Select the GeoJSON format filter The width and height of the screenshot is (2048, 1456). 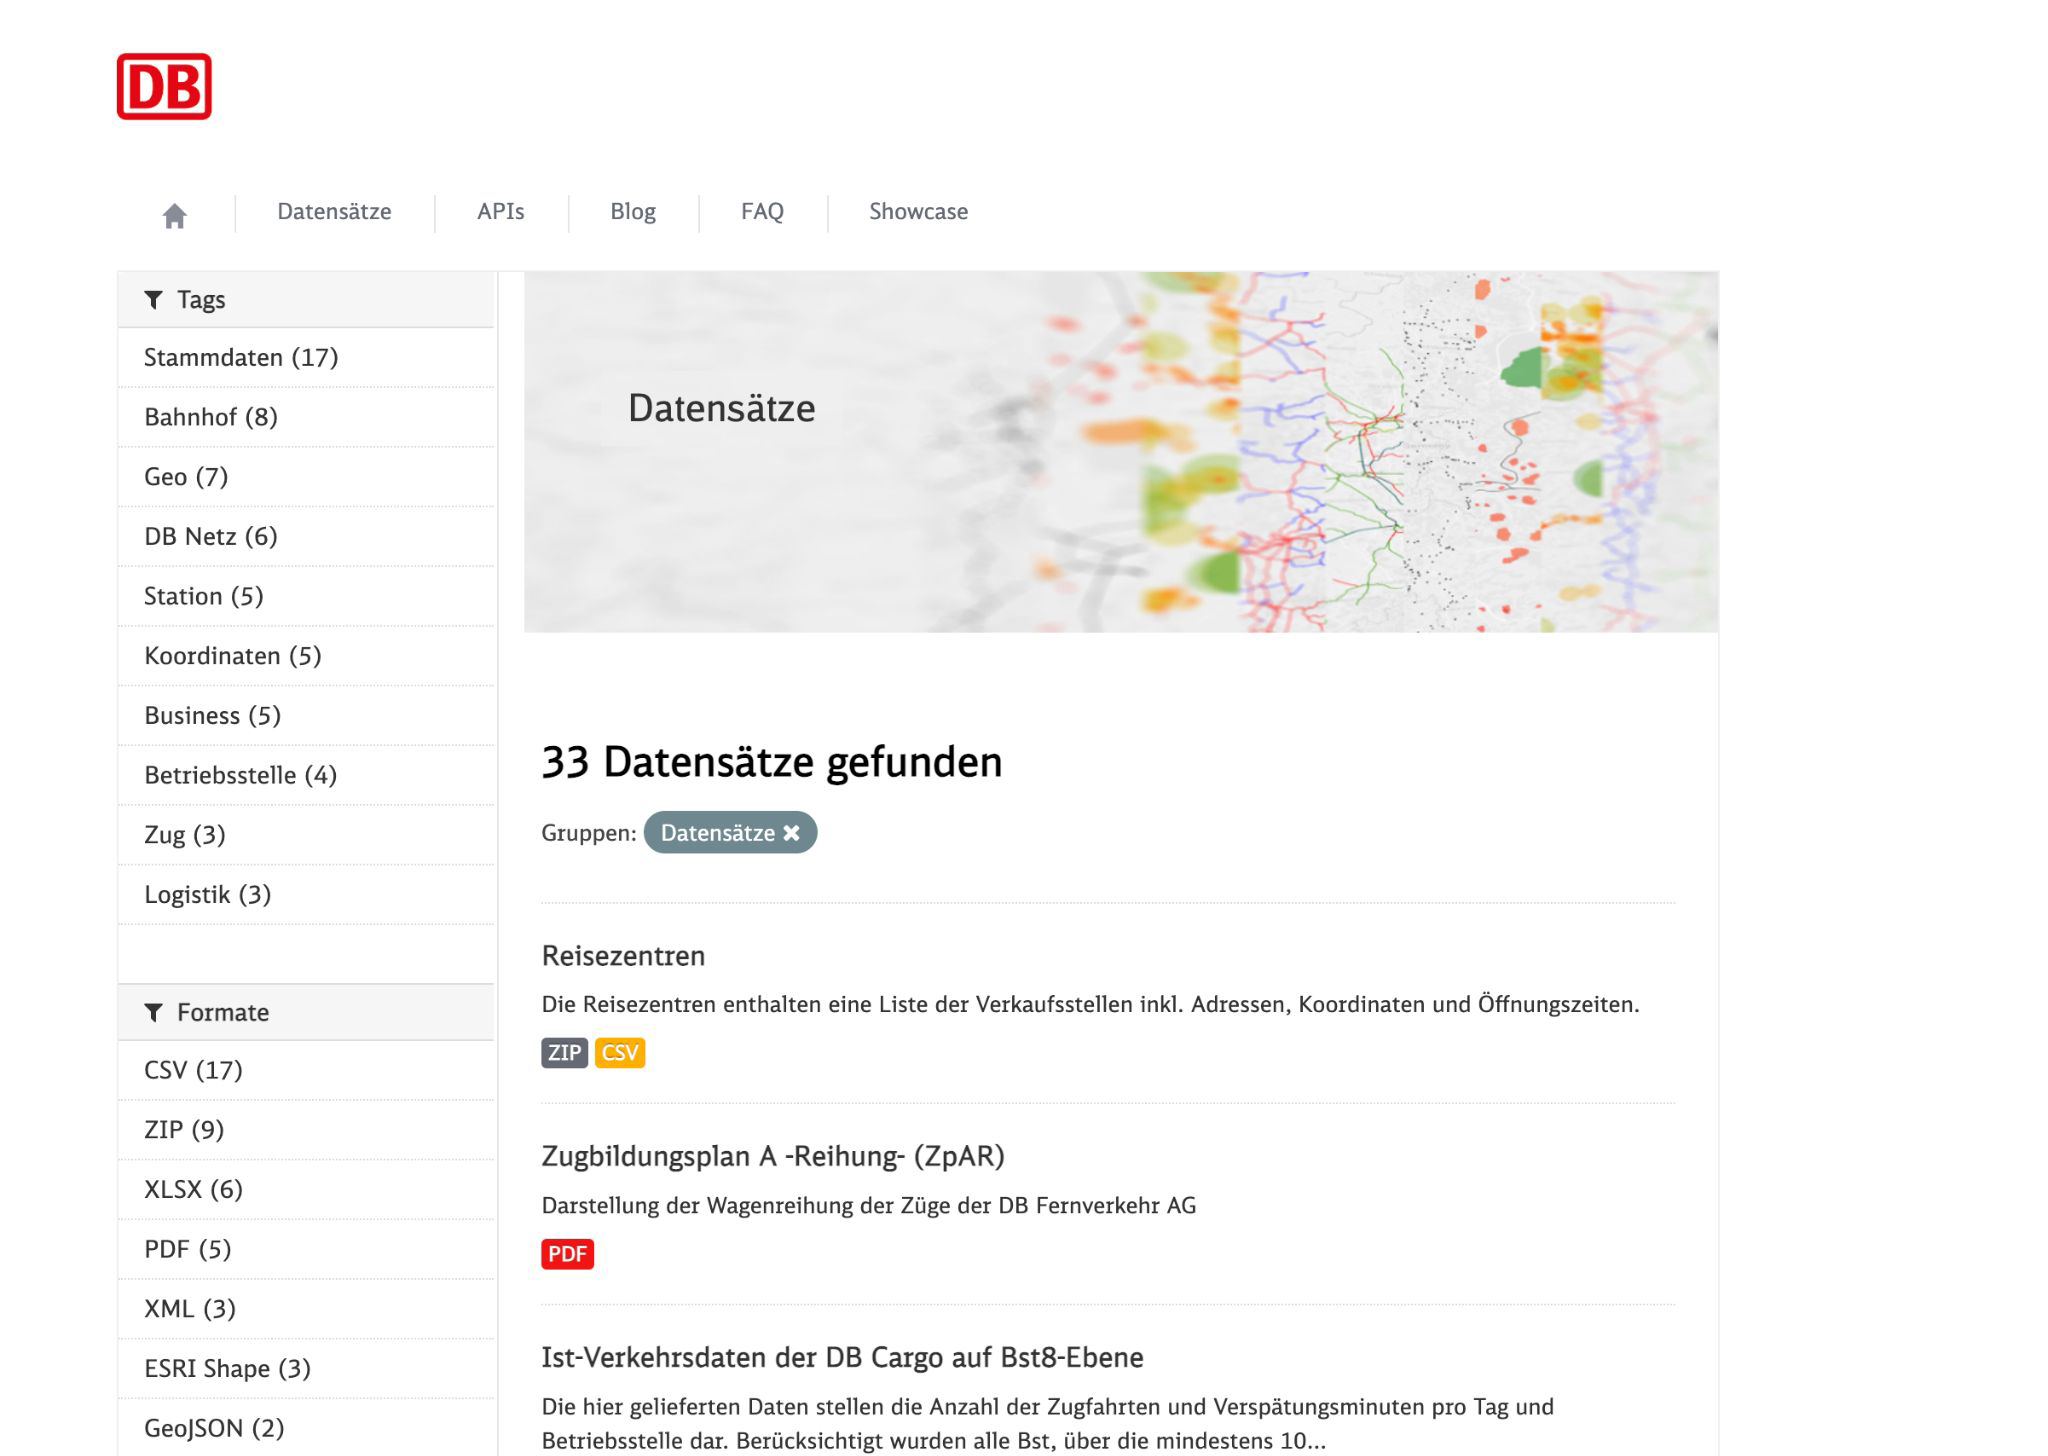coord(214,1428)
